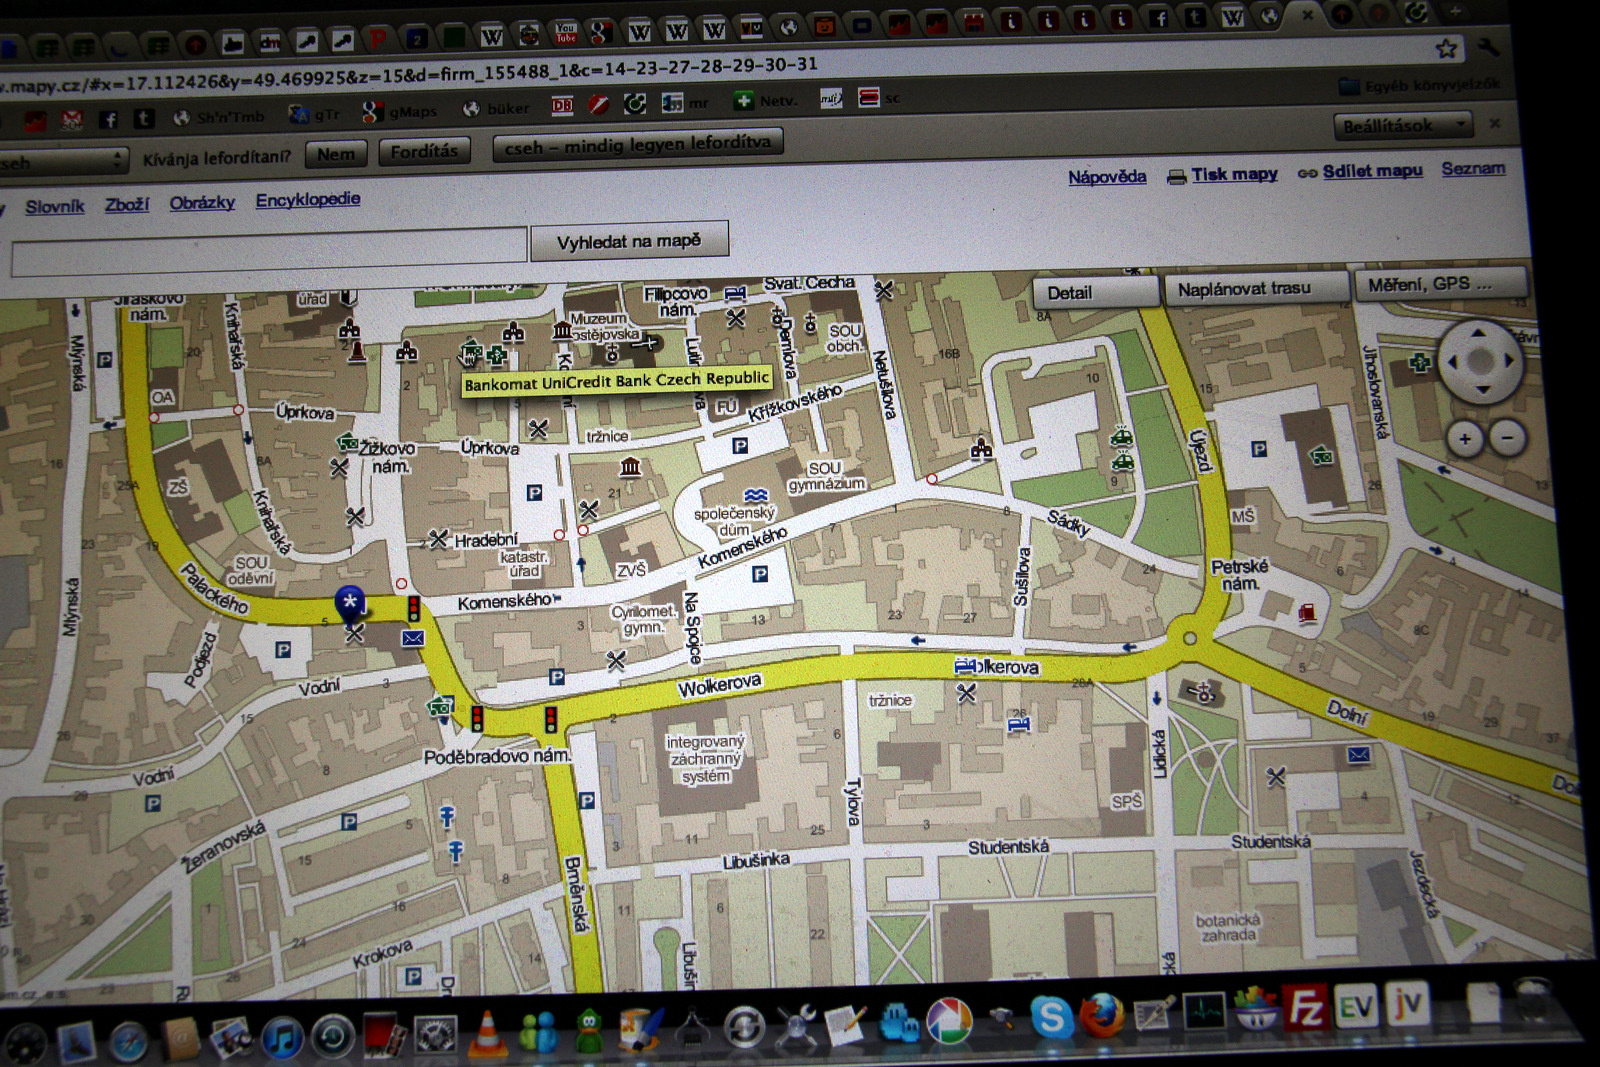Open Picasa from the Dock
This screenshot has height=1067, width=1600.
coord(948,1021)
